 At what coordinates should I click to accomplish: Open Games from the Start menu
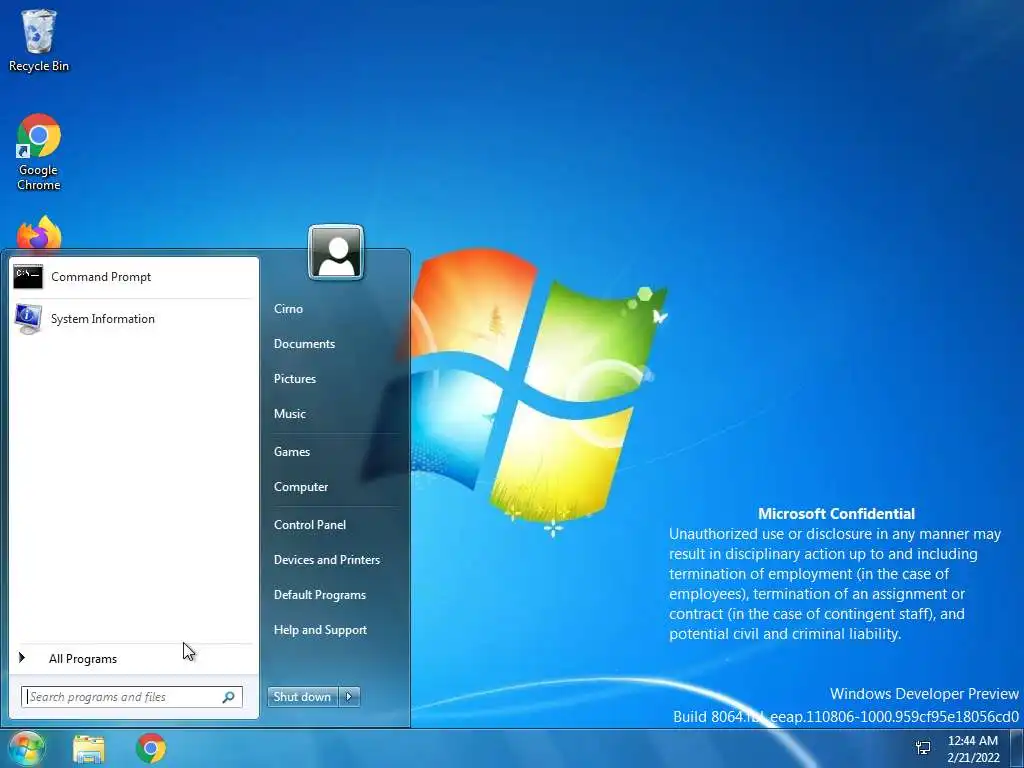(292, 452)
